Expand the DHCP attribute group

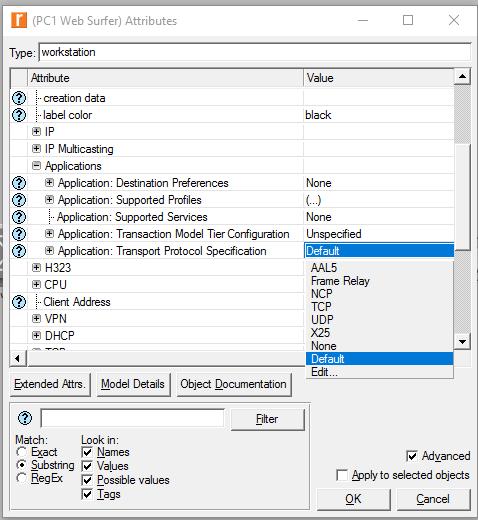pyautogui.click(x=36, y=335)
